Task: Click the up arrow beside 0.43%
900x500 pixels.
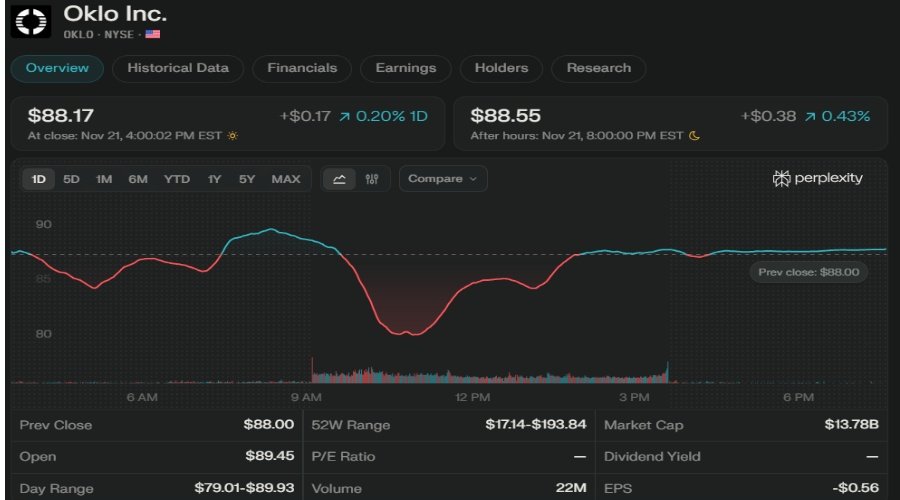Action: pyautogui.click(x=810, y=117)
